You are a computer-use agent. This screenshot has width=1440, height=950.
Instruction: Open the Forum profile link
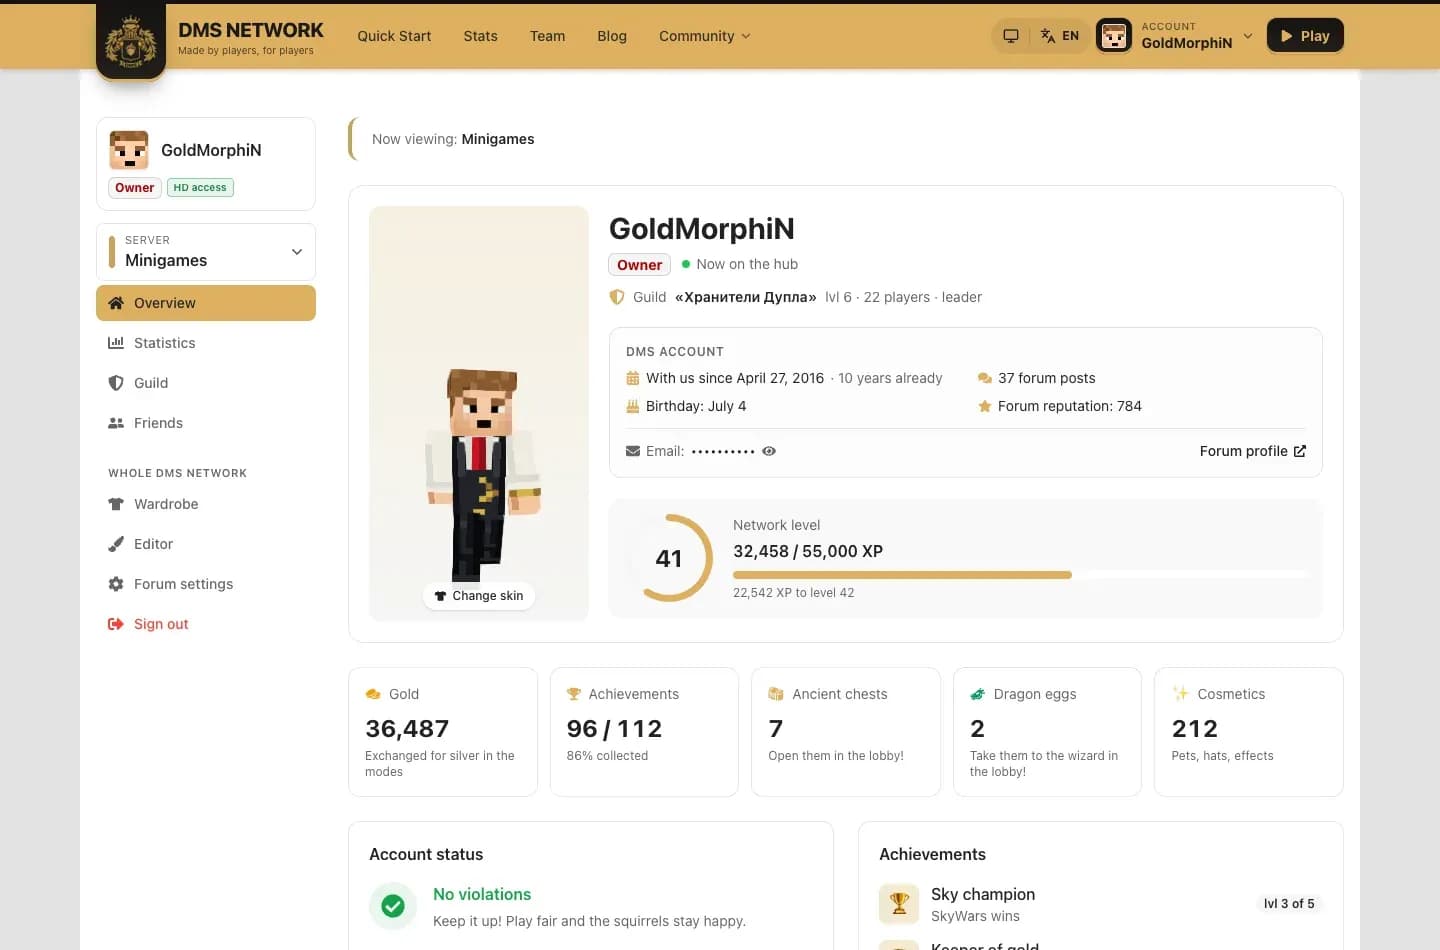click(1253, 451)
